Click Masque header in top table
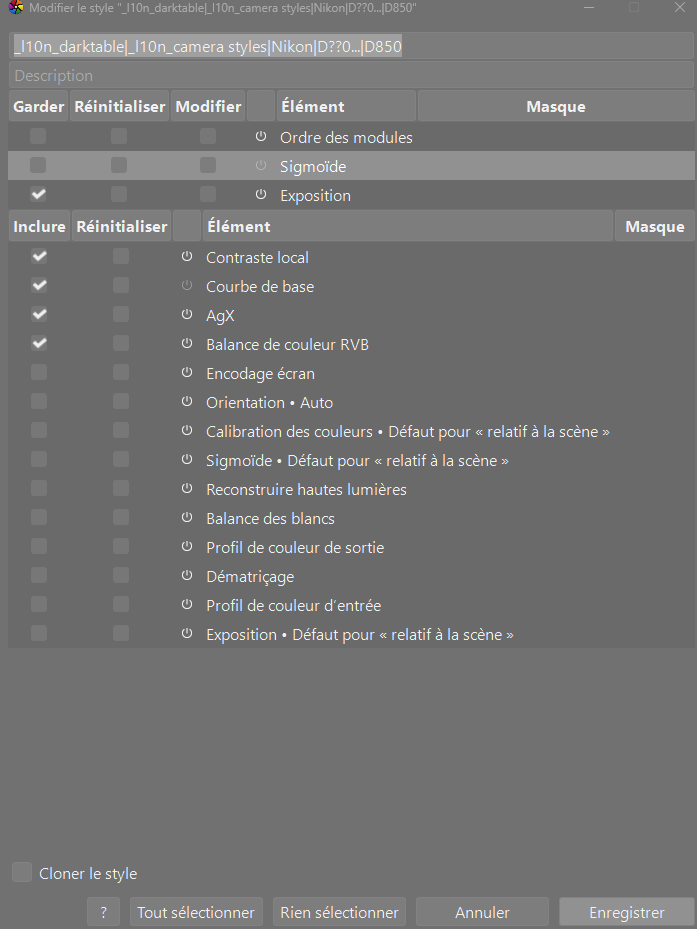697x929 pixels. point(556,107)
